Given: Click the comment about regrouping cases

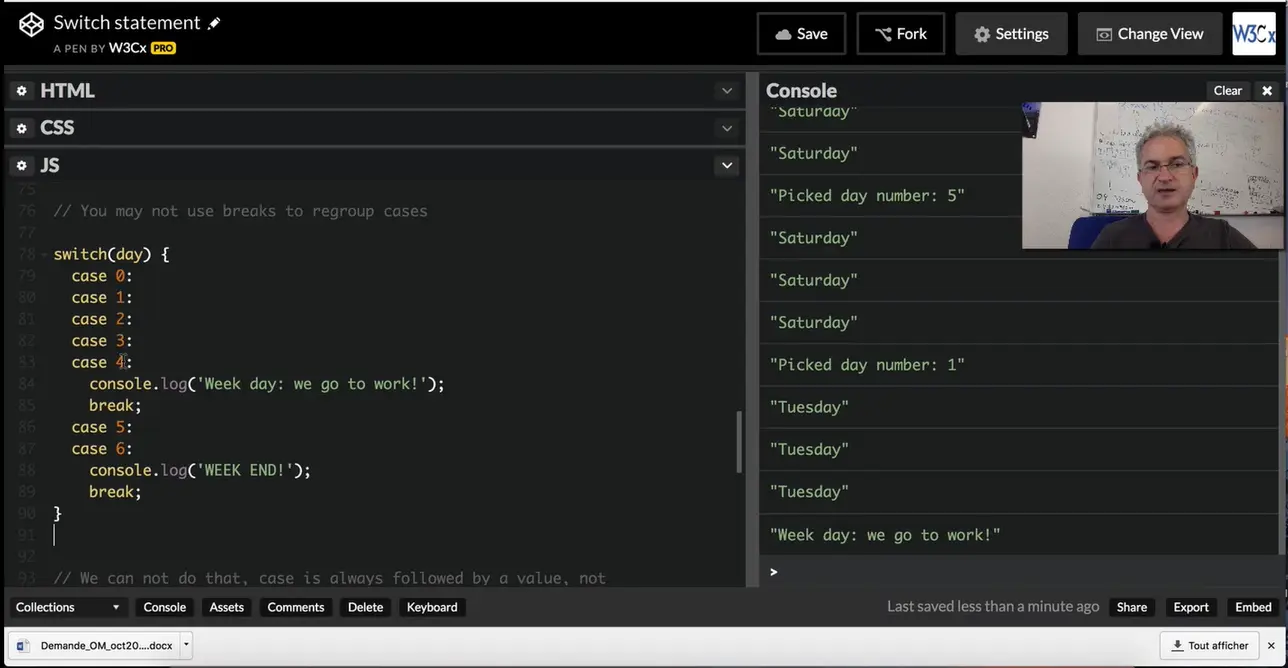Looking at the screenshot, I should 240,211.
